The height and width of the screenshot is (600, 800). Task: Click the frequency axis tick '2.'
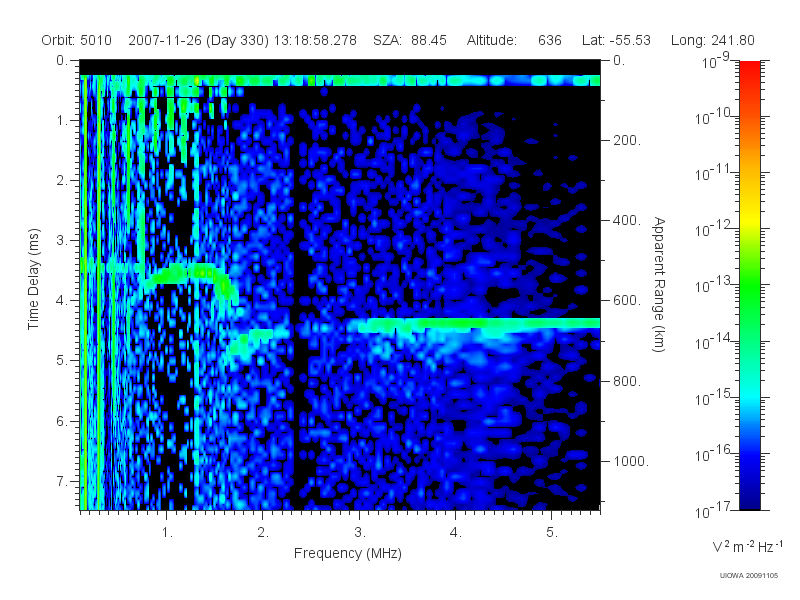tap(262, 533)
